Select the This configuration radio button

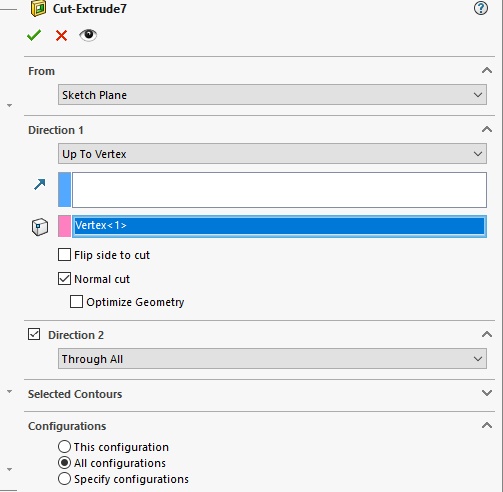point(64,447)
